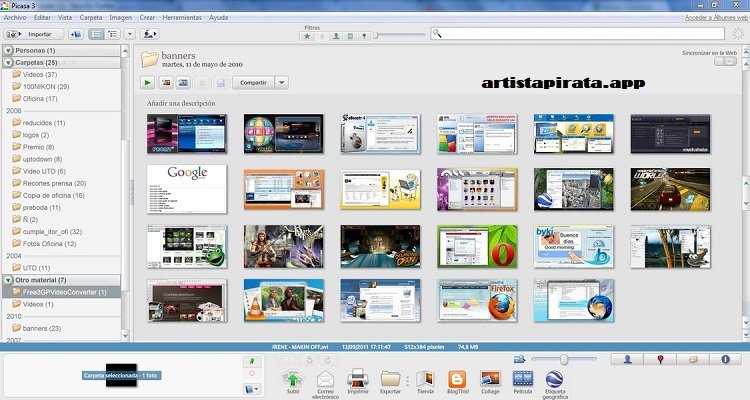Open the Crear menu
This screenshot has height=400, width=750.
click(x=147, y=17)
